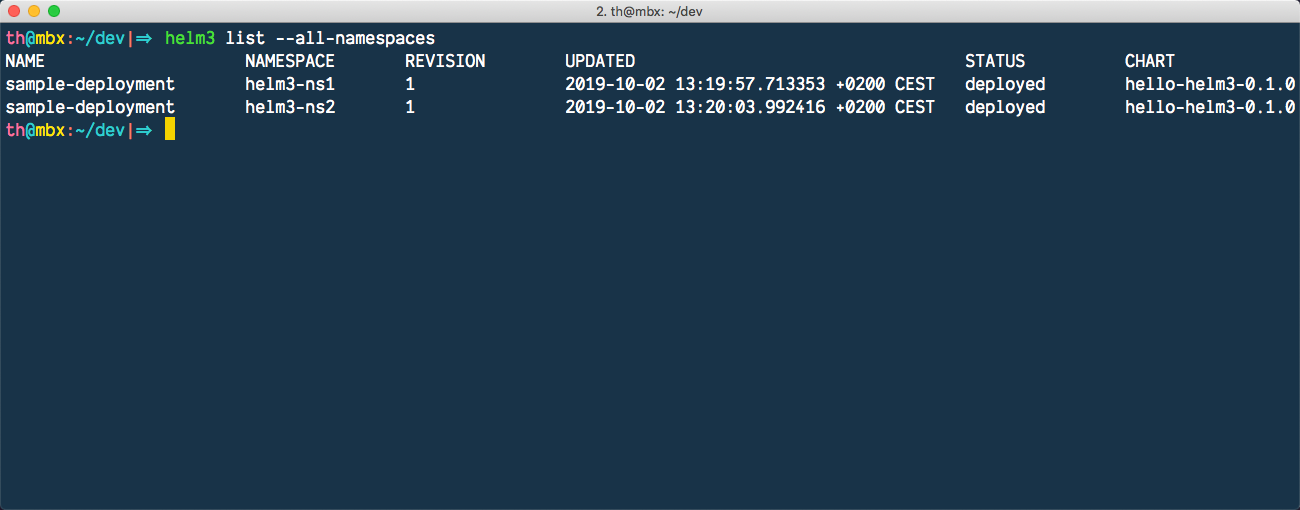Click the window title 'th@mbx: ~/dev'

click(650, 11)
